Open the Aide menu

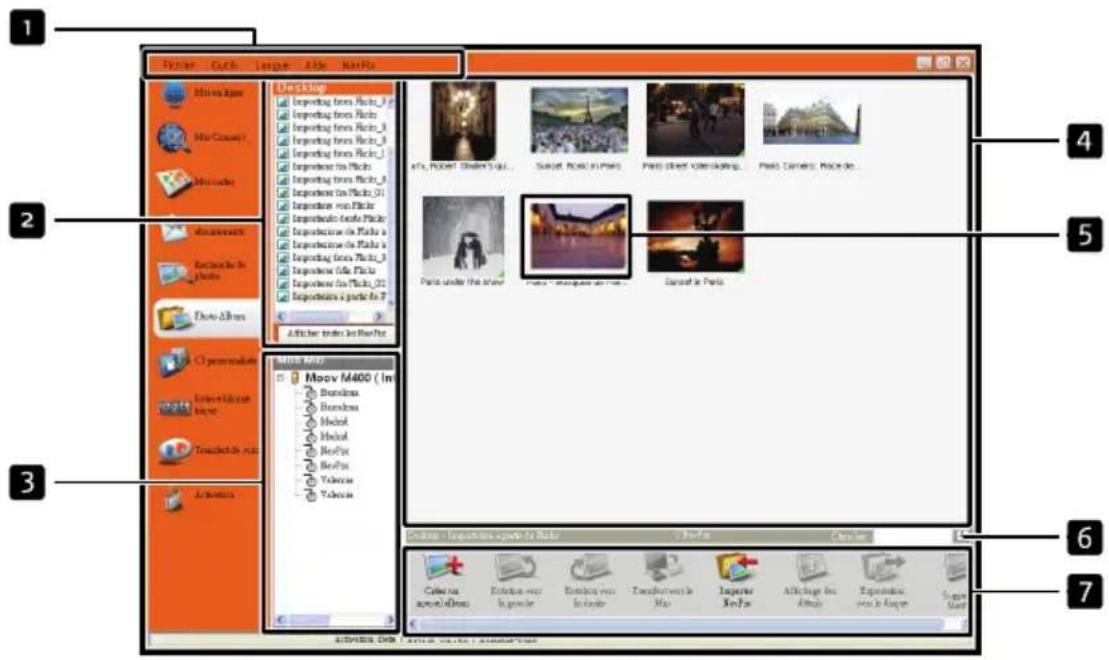[315, 64]
